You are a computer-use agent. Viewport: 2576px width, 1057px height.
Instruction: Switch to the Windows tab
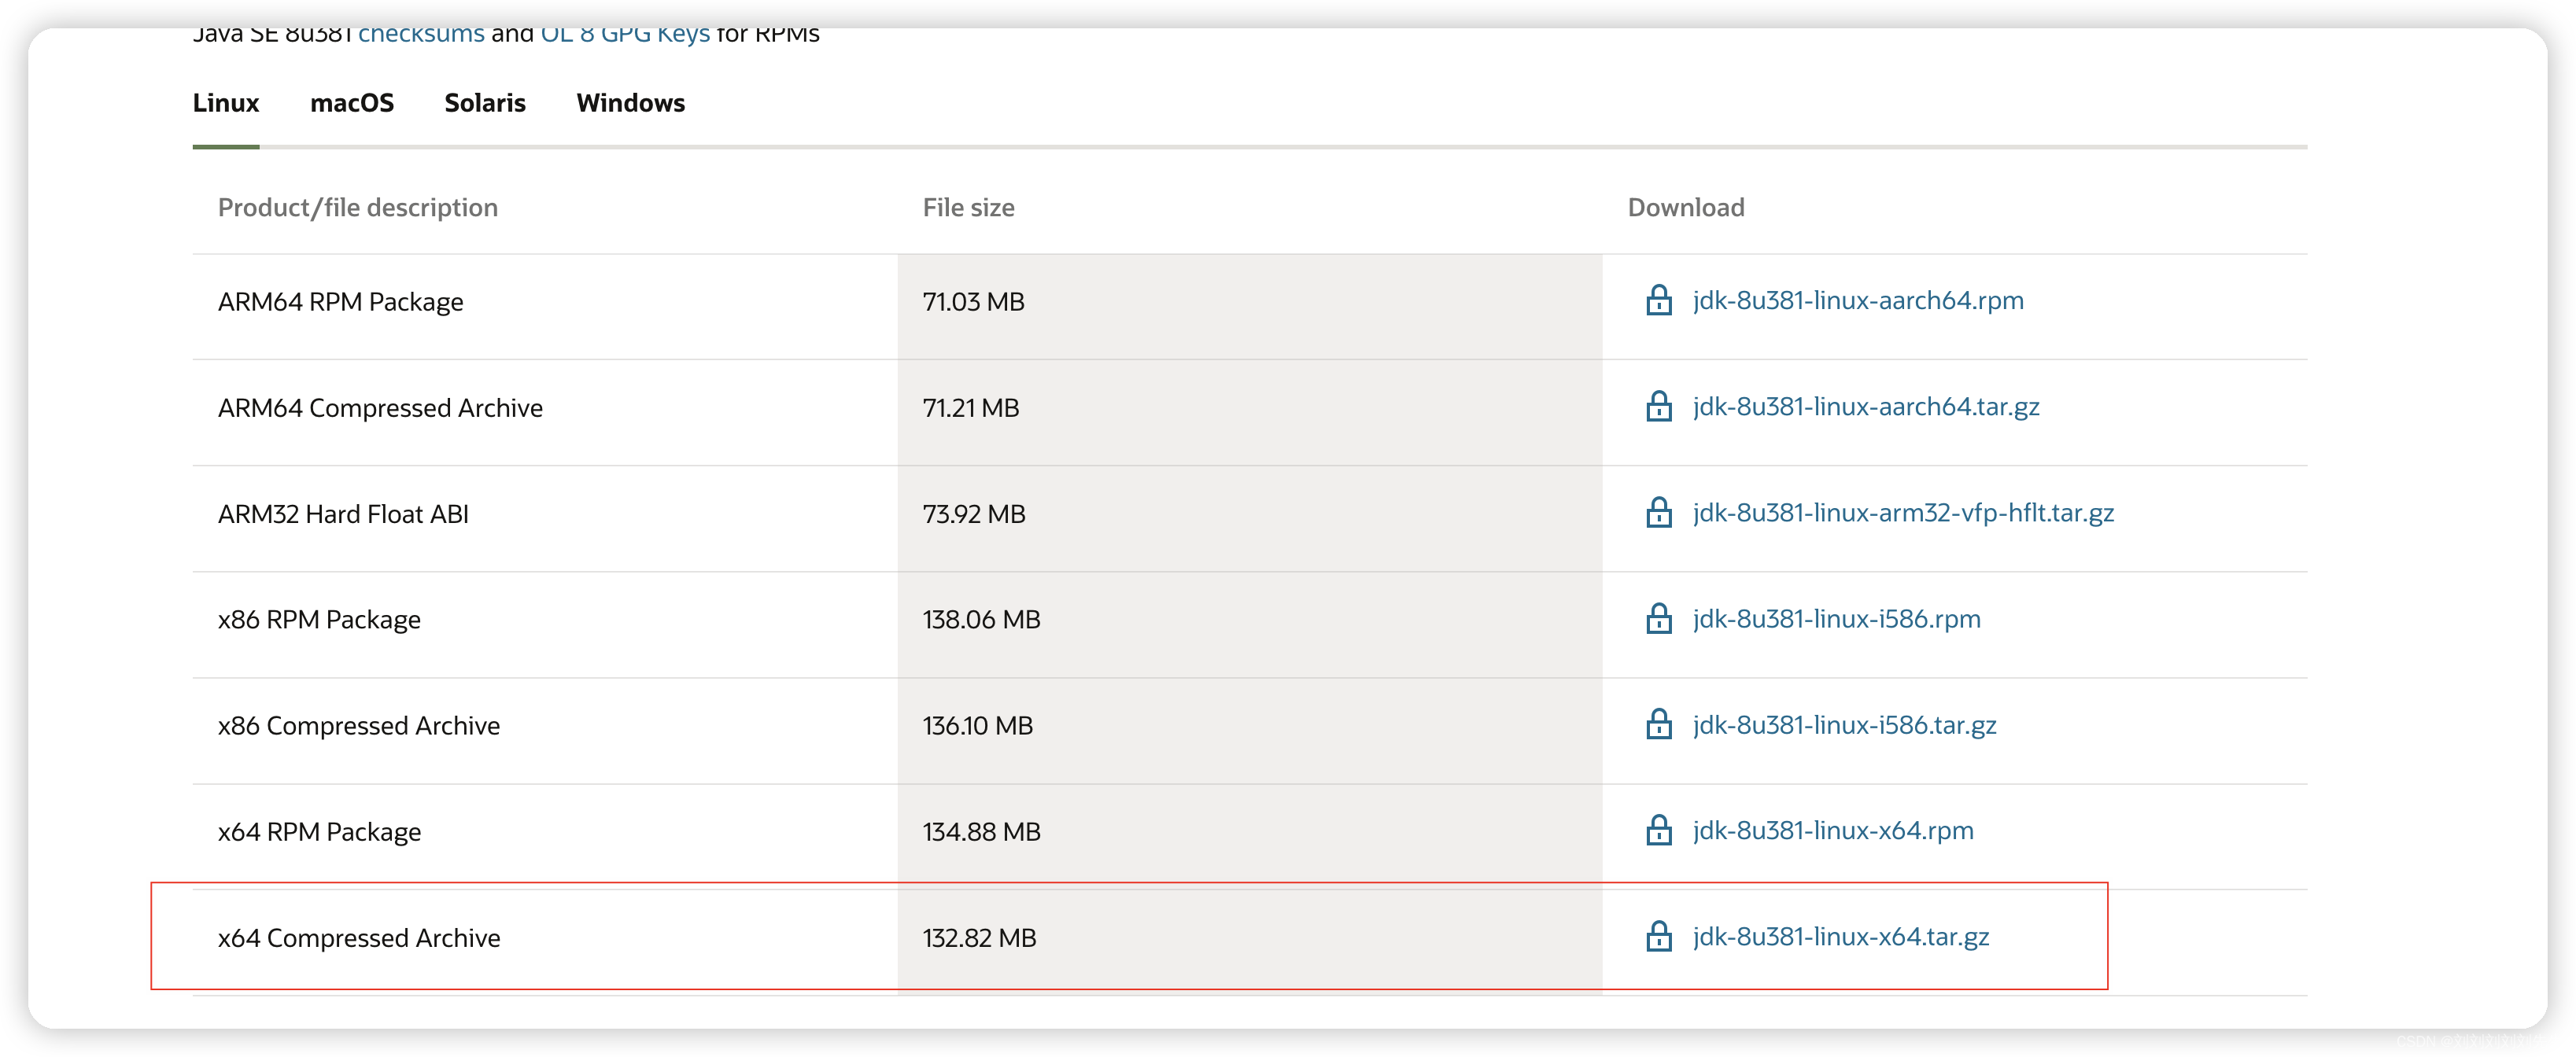pos(631,103)
